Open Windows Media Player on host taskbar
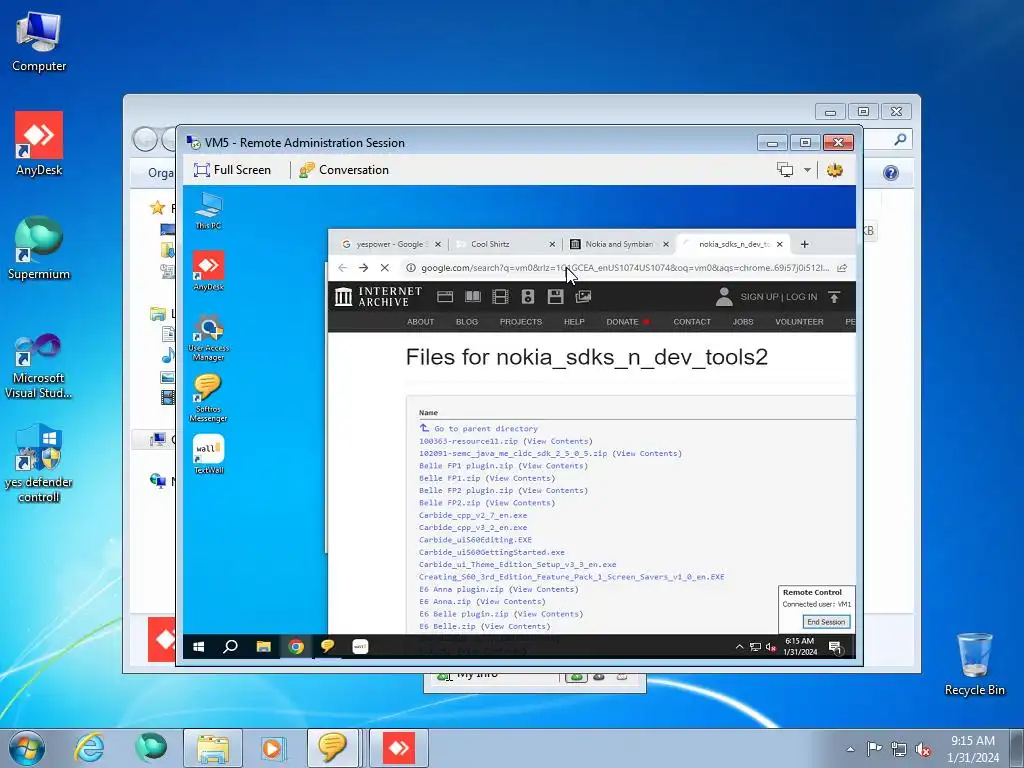The width and height of the screenshot is (1024, 768). pos(273,748)
